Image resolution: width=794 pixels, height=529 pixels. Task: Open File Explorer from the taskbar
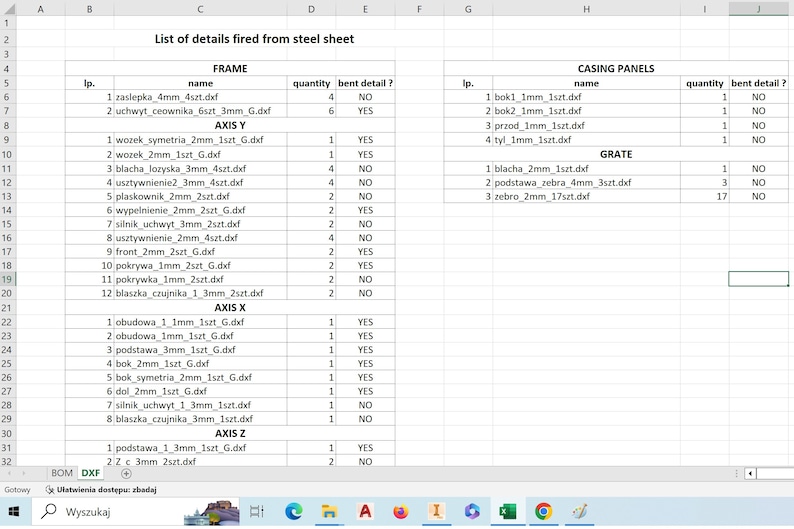329,512
